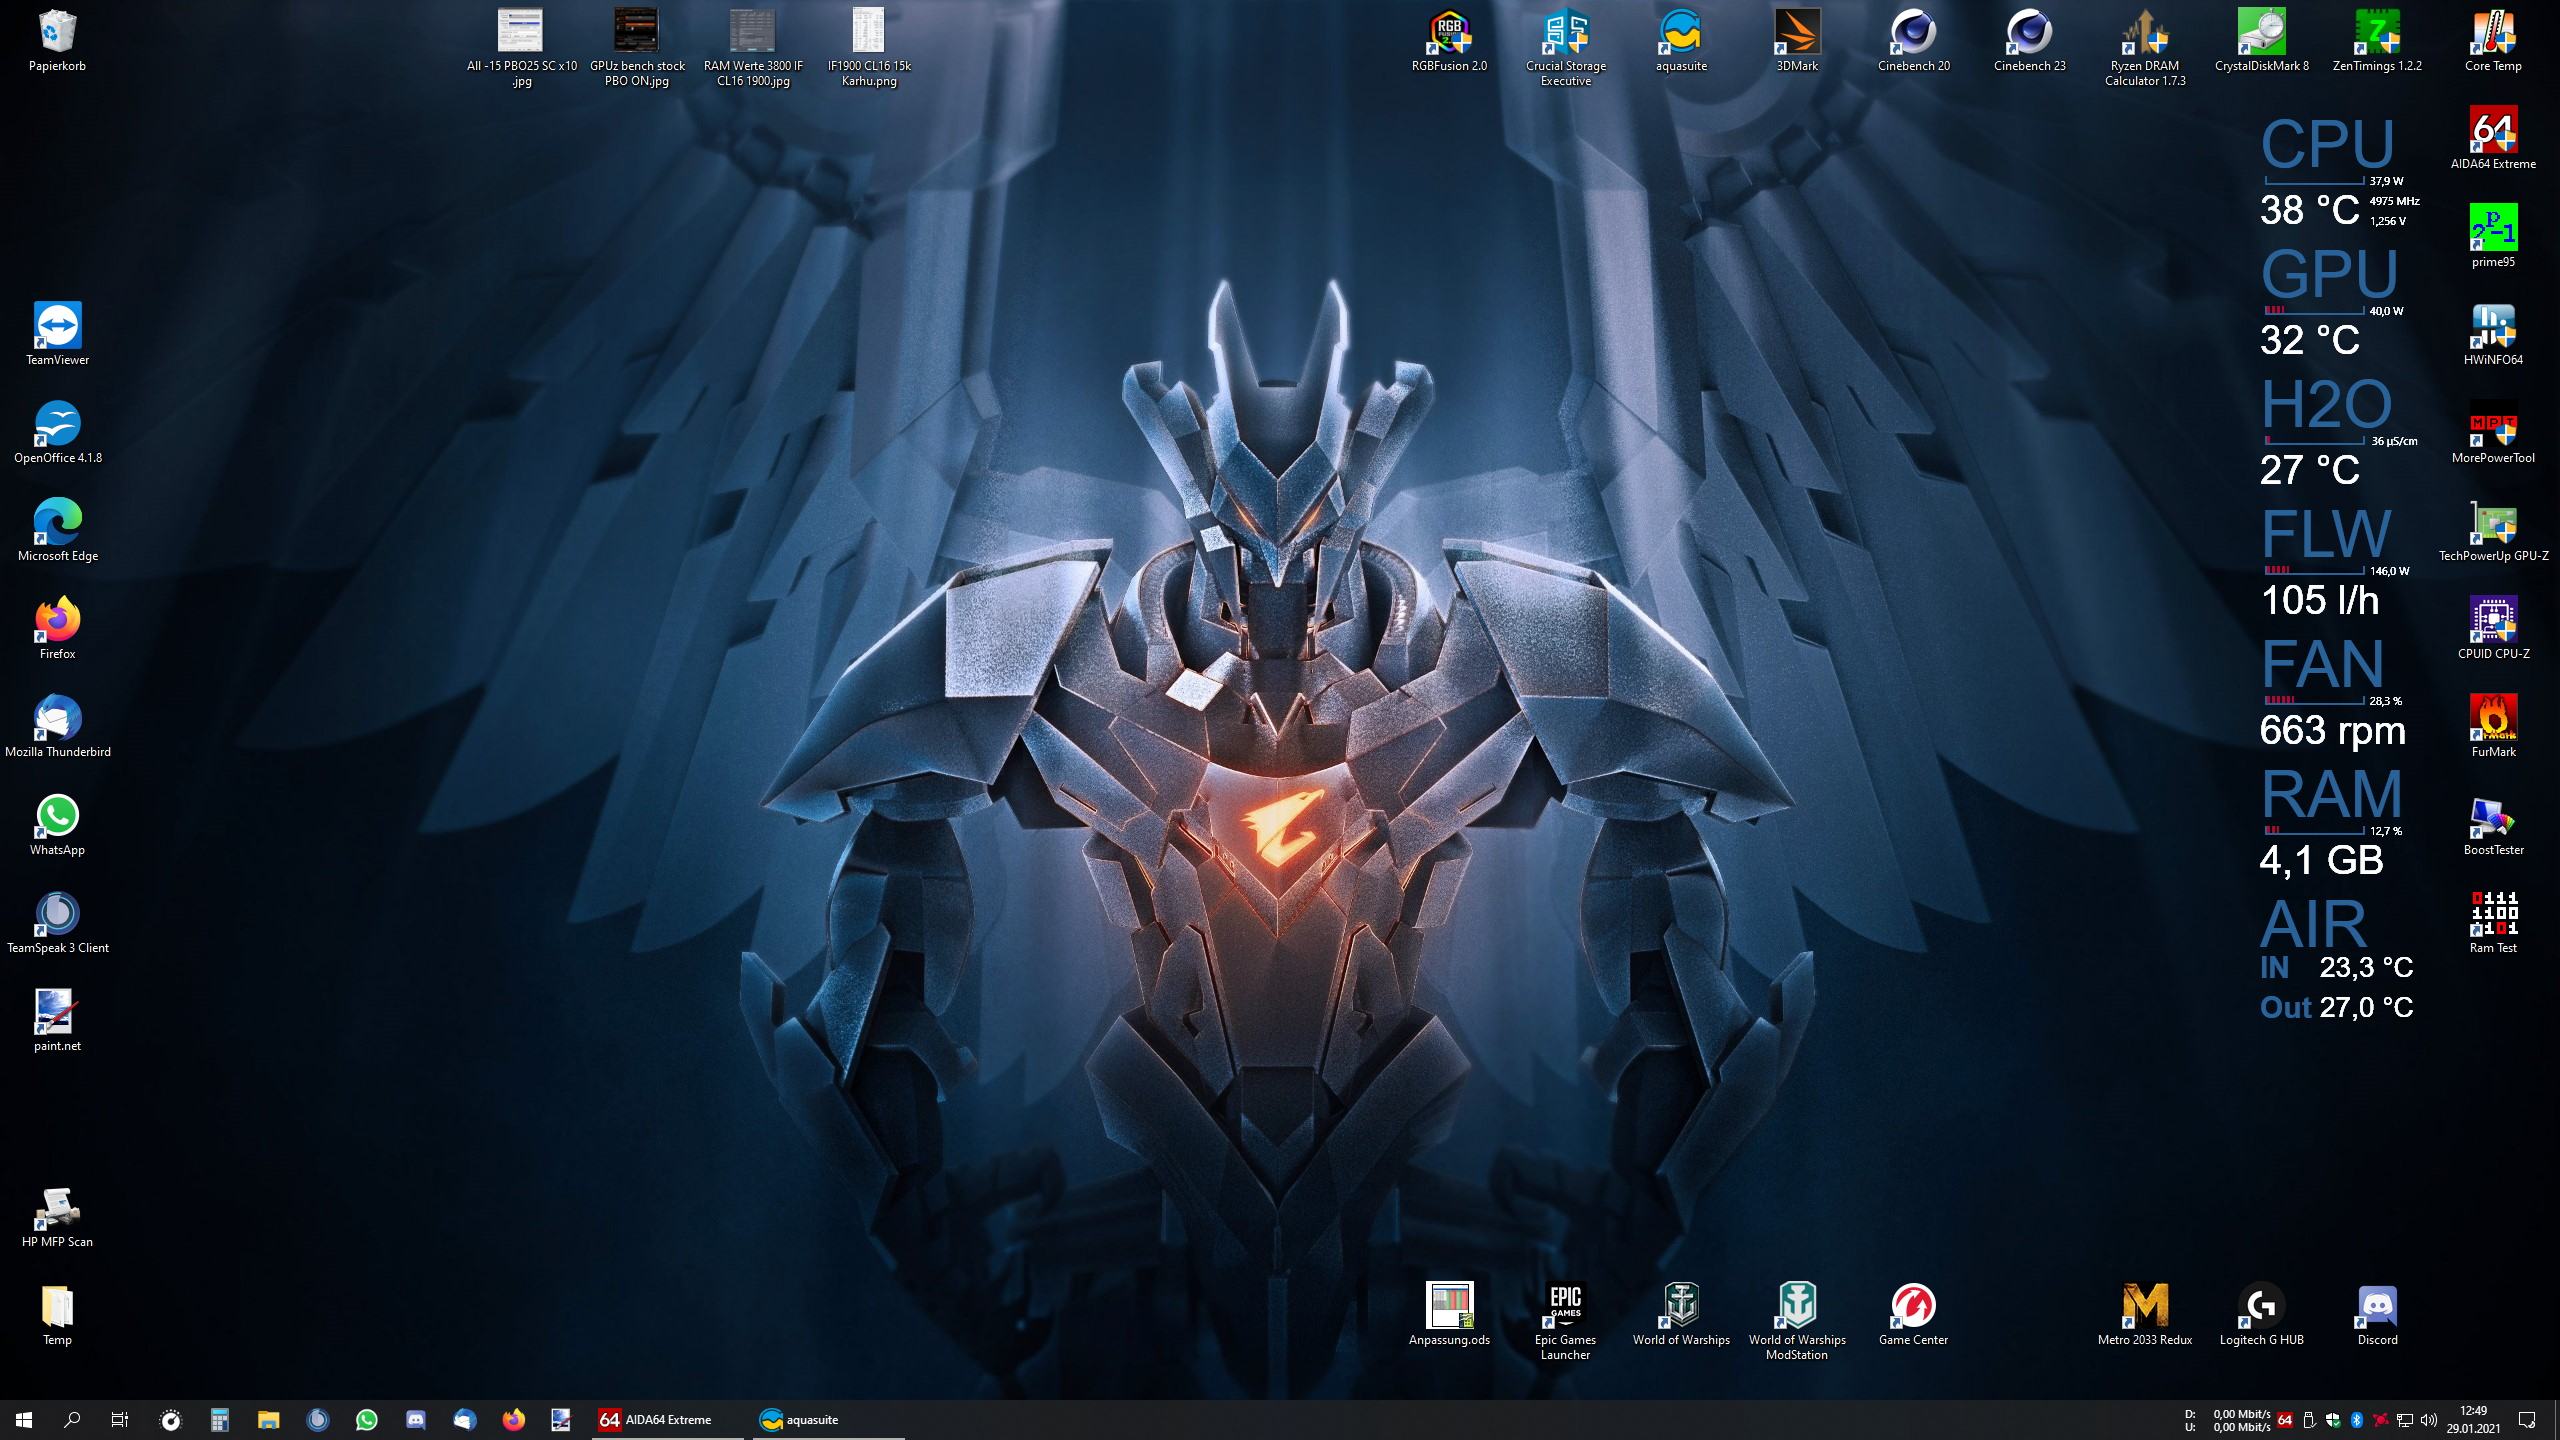Screen dimensions: 2560x1440
Task: Open ZenTimings 1.2.2 desktop shortcut
Action: [2377, 41]
